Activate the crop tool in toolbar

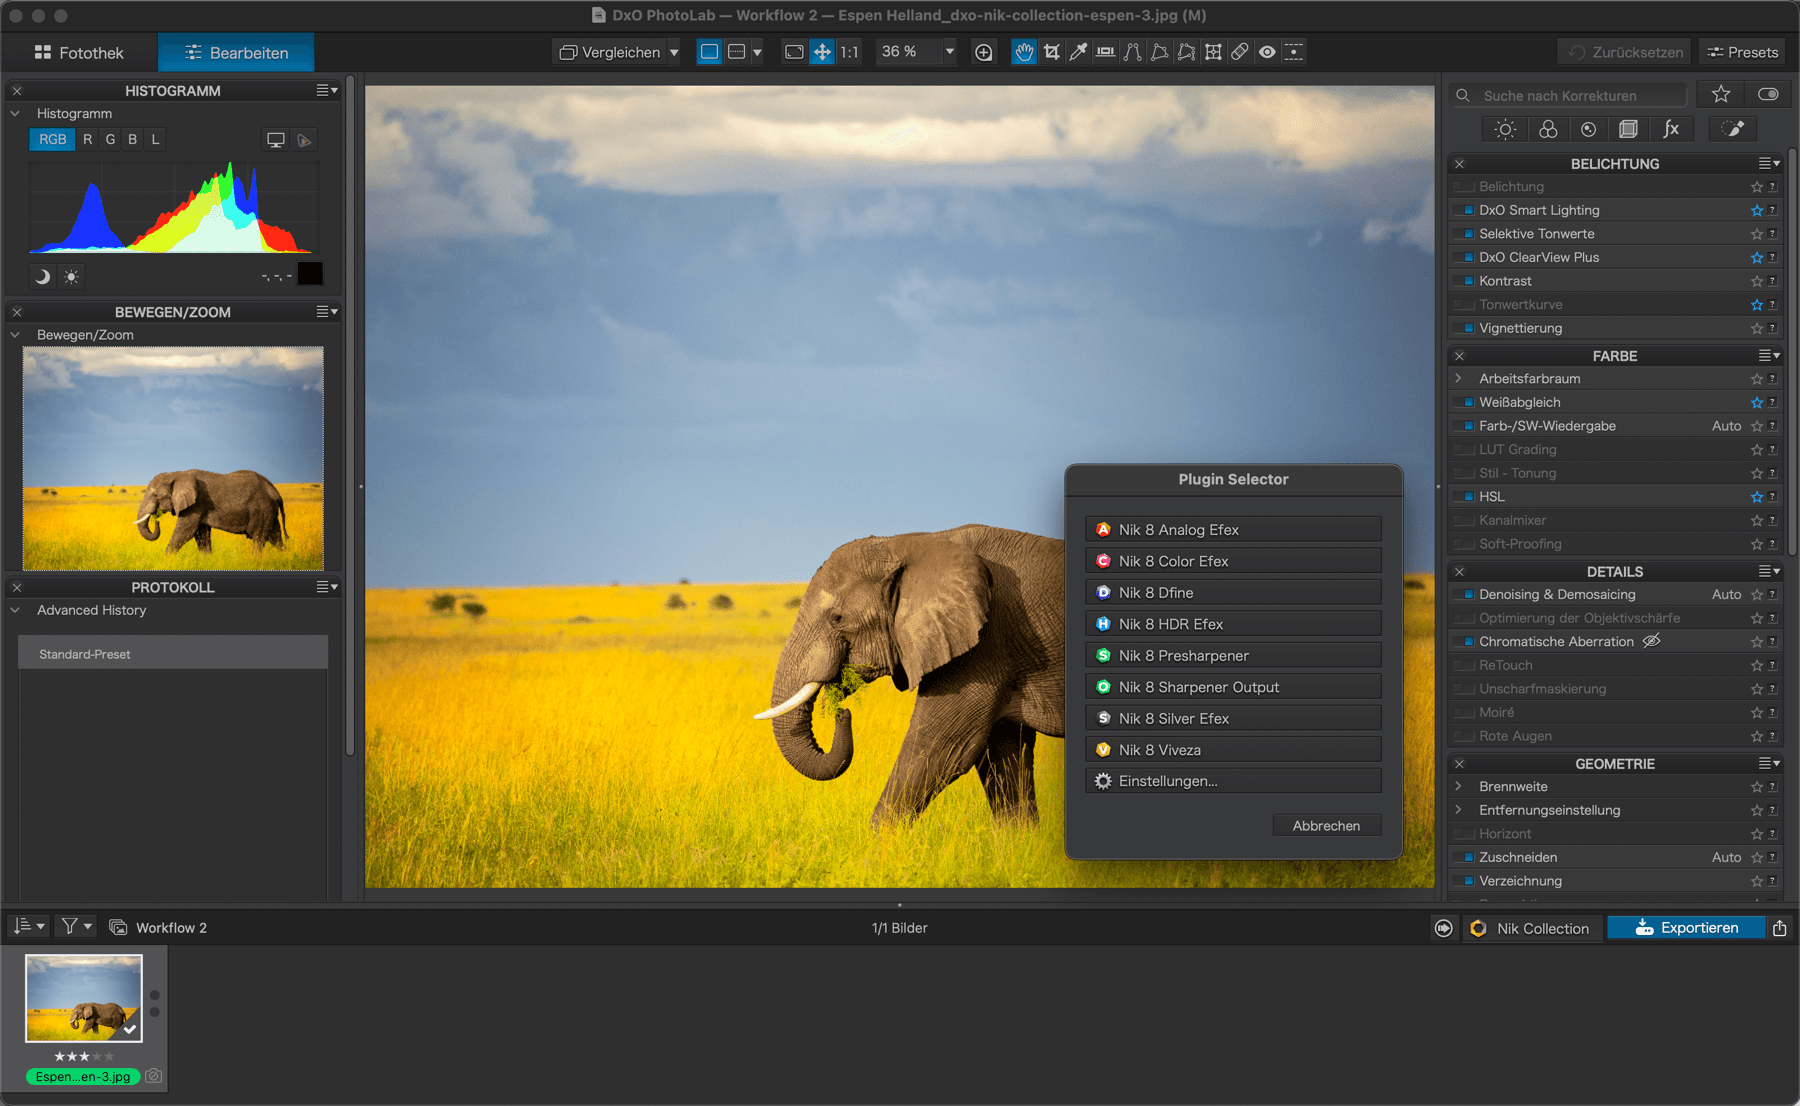[1051, 52]
